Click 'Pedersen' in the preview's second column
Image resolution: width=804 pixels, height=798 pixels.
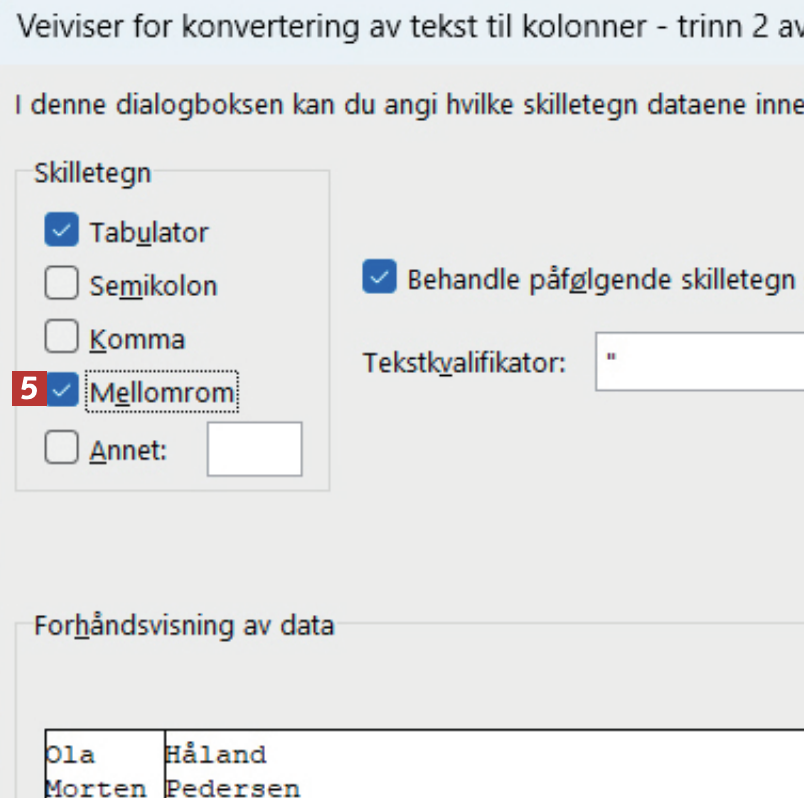point(233,787)
